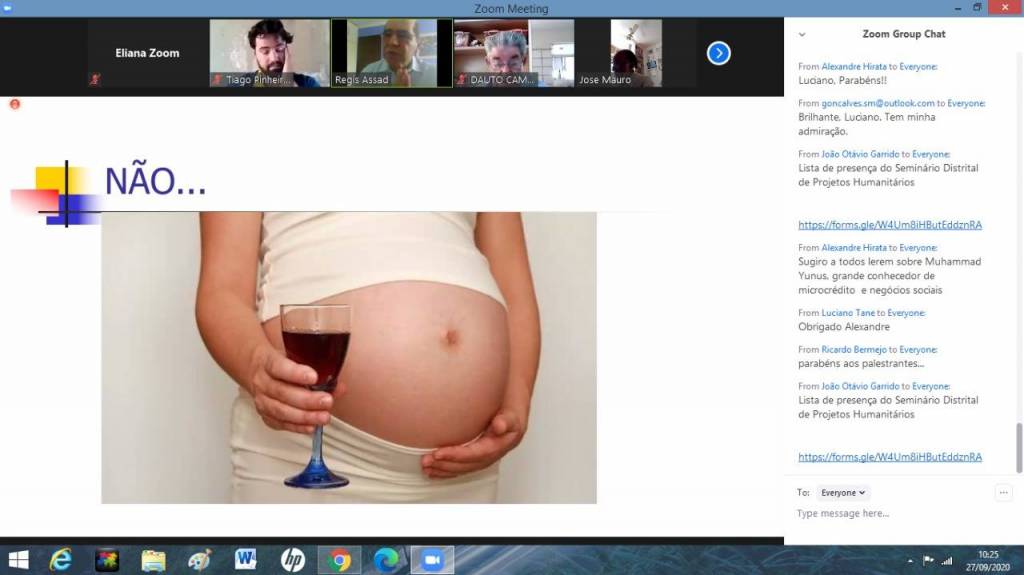Collapse the Zoom Group Chat panel chevron
Image resolution: width=1024 pixels, height=575 pixels.
pos(802,34)
